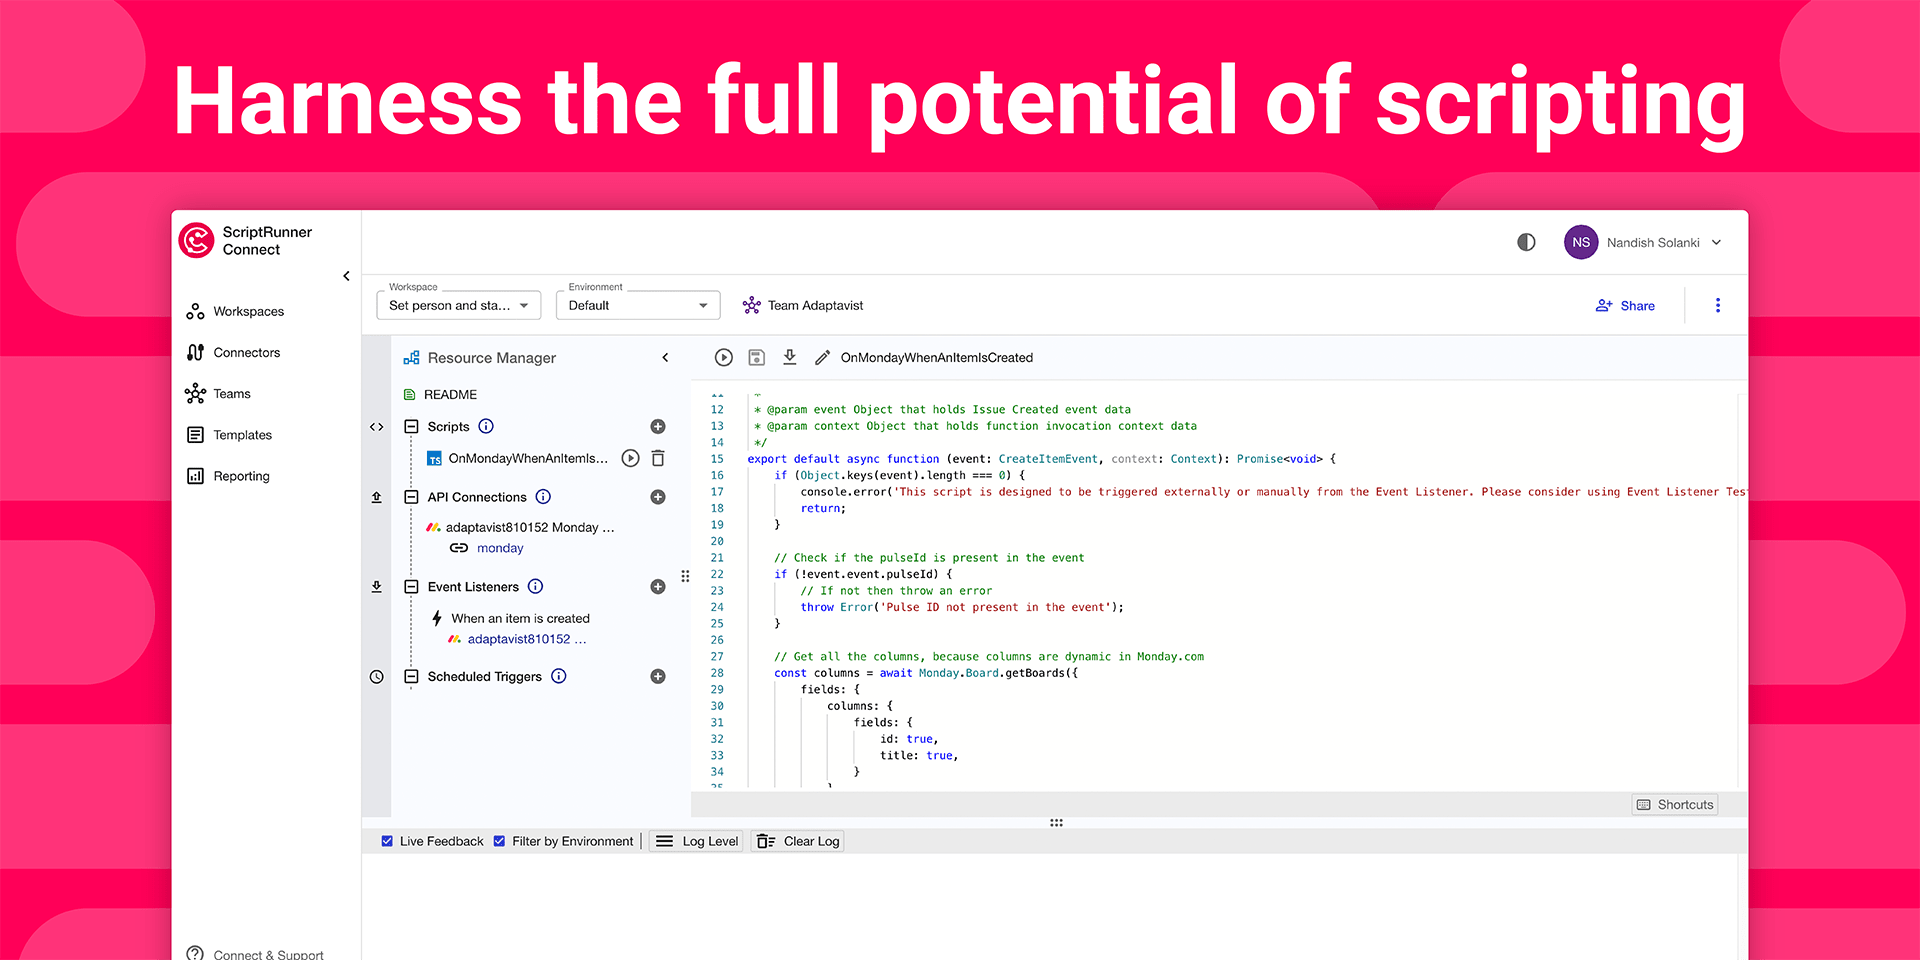
Task: Delete the OnMondayWhenAnItemIs script
Action: [658, 458]
